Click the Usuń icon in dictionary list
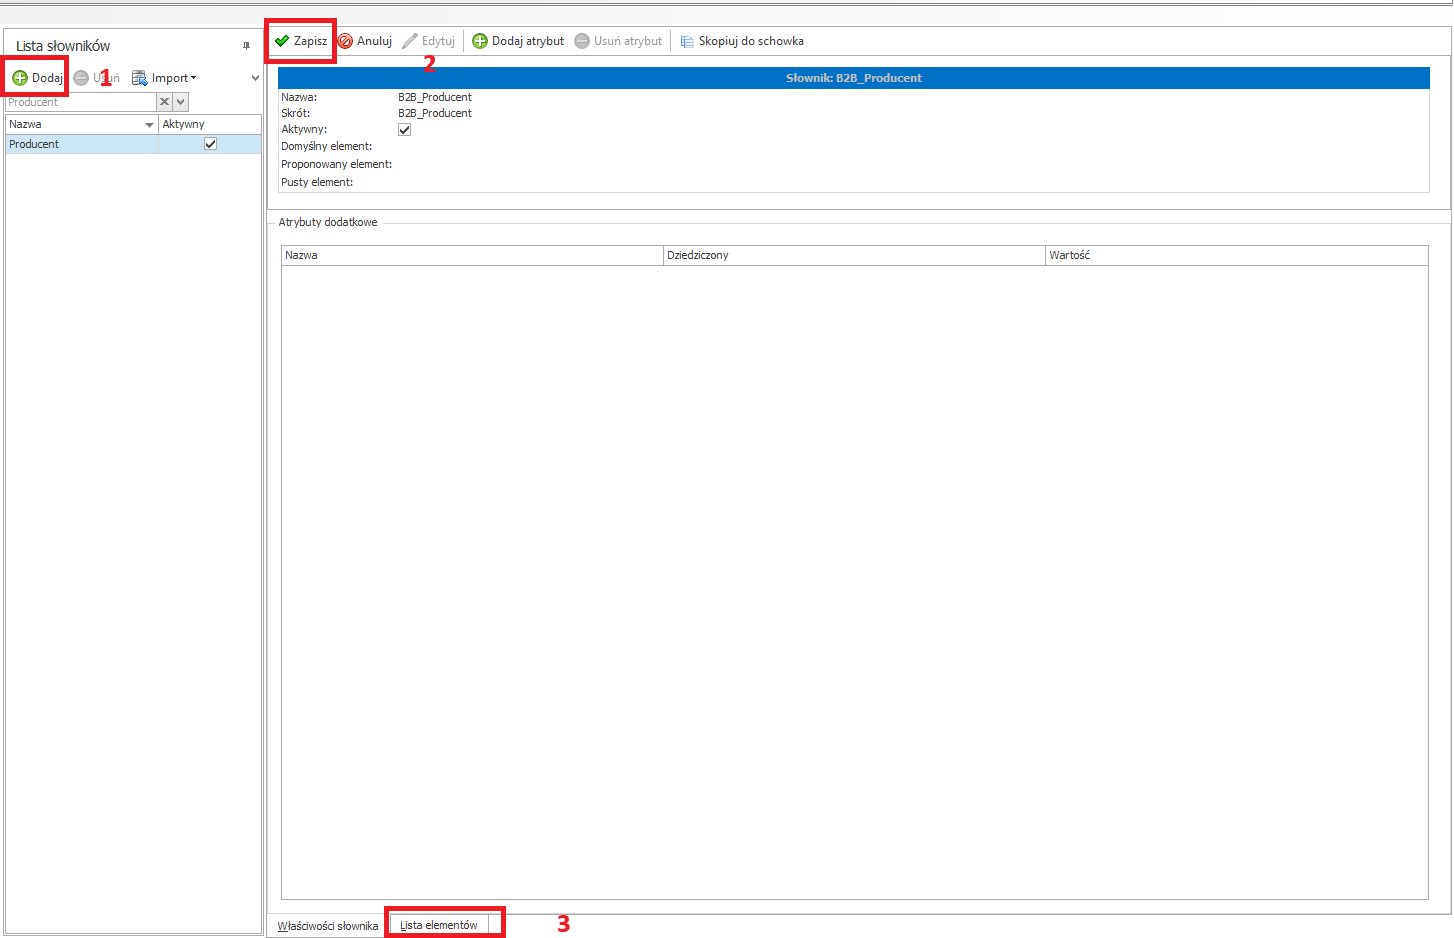1454x938 pixels. 81,78
